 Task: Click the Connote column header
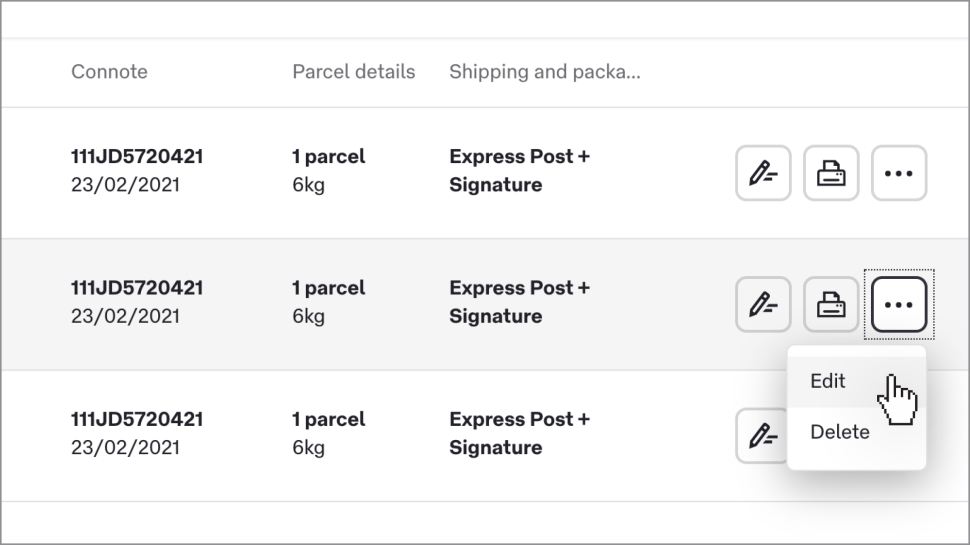[x=109, y=72]
